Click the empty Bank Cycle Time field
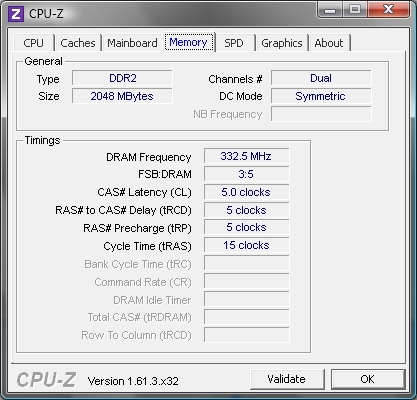This screenshot has width=417, height=400. pos(246,264)
